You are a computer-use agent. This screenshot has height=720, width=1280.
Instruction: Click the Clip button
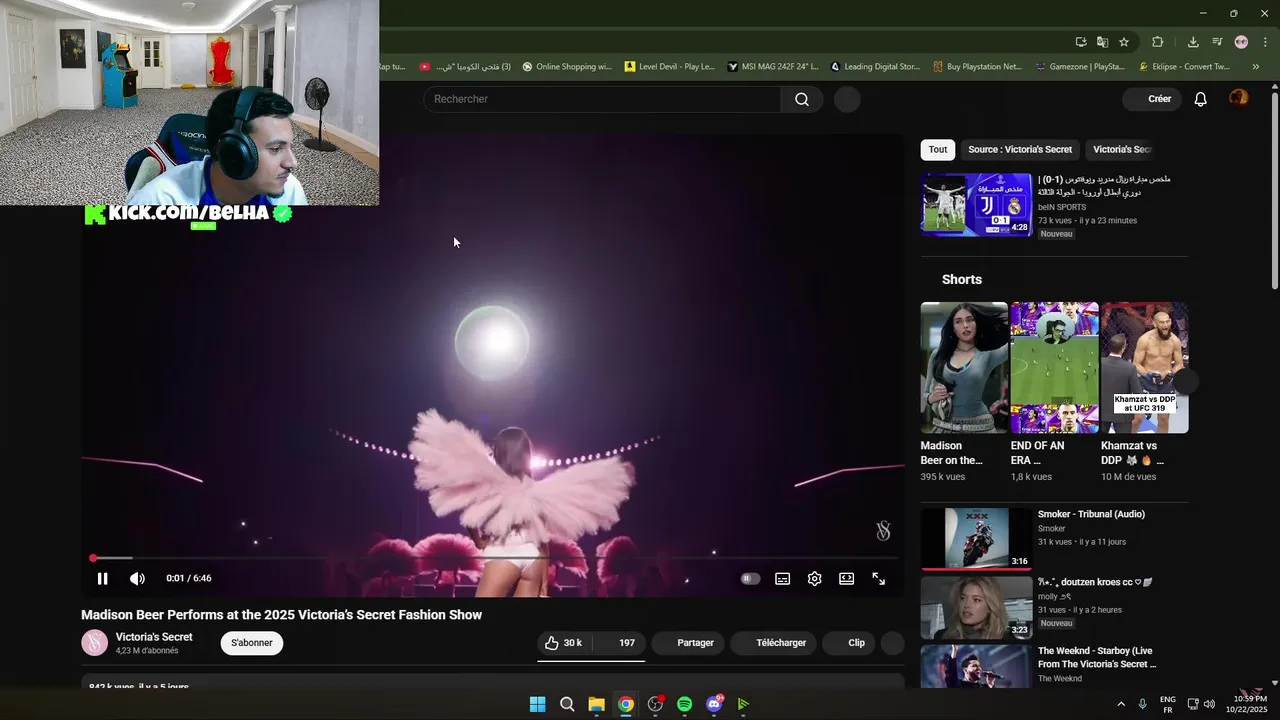(848, 643)
